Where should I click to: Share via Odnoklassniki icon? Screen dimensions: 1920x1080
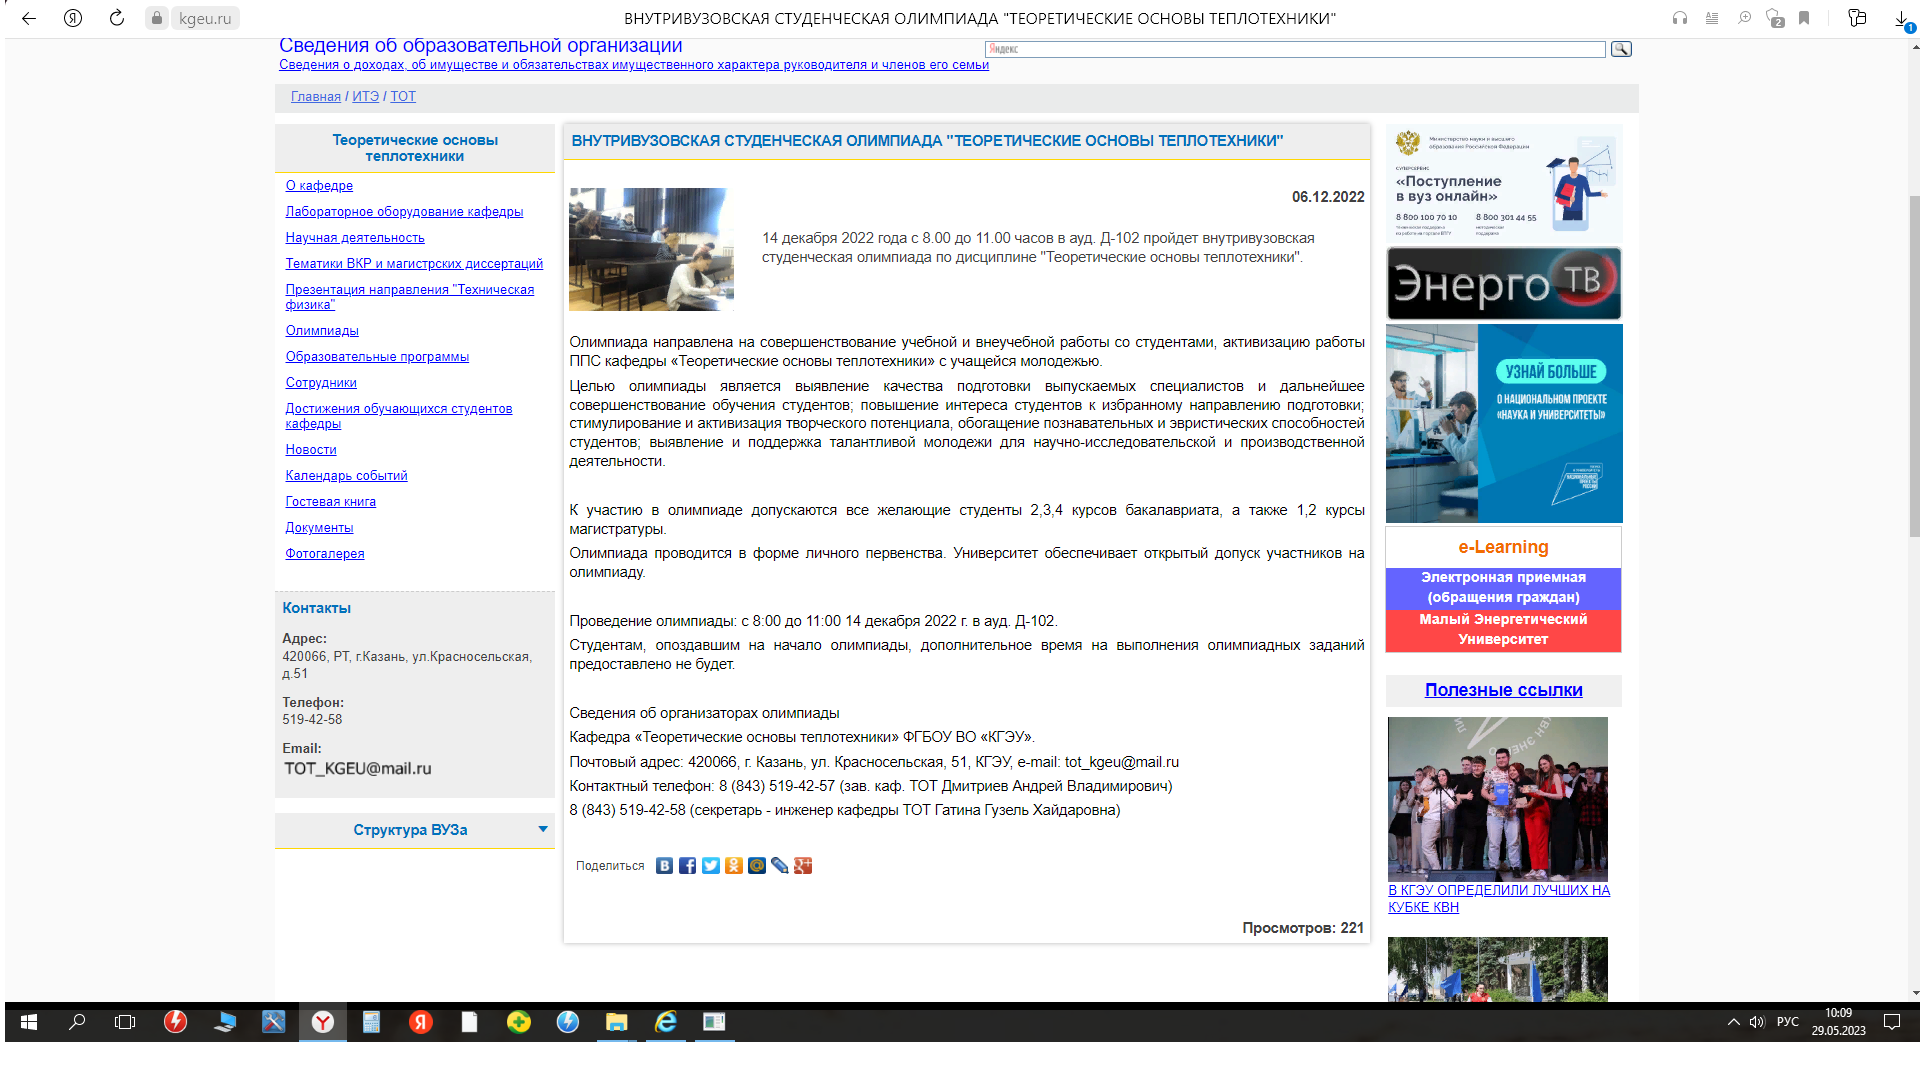point(734,866)
